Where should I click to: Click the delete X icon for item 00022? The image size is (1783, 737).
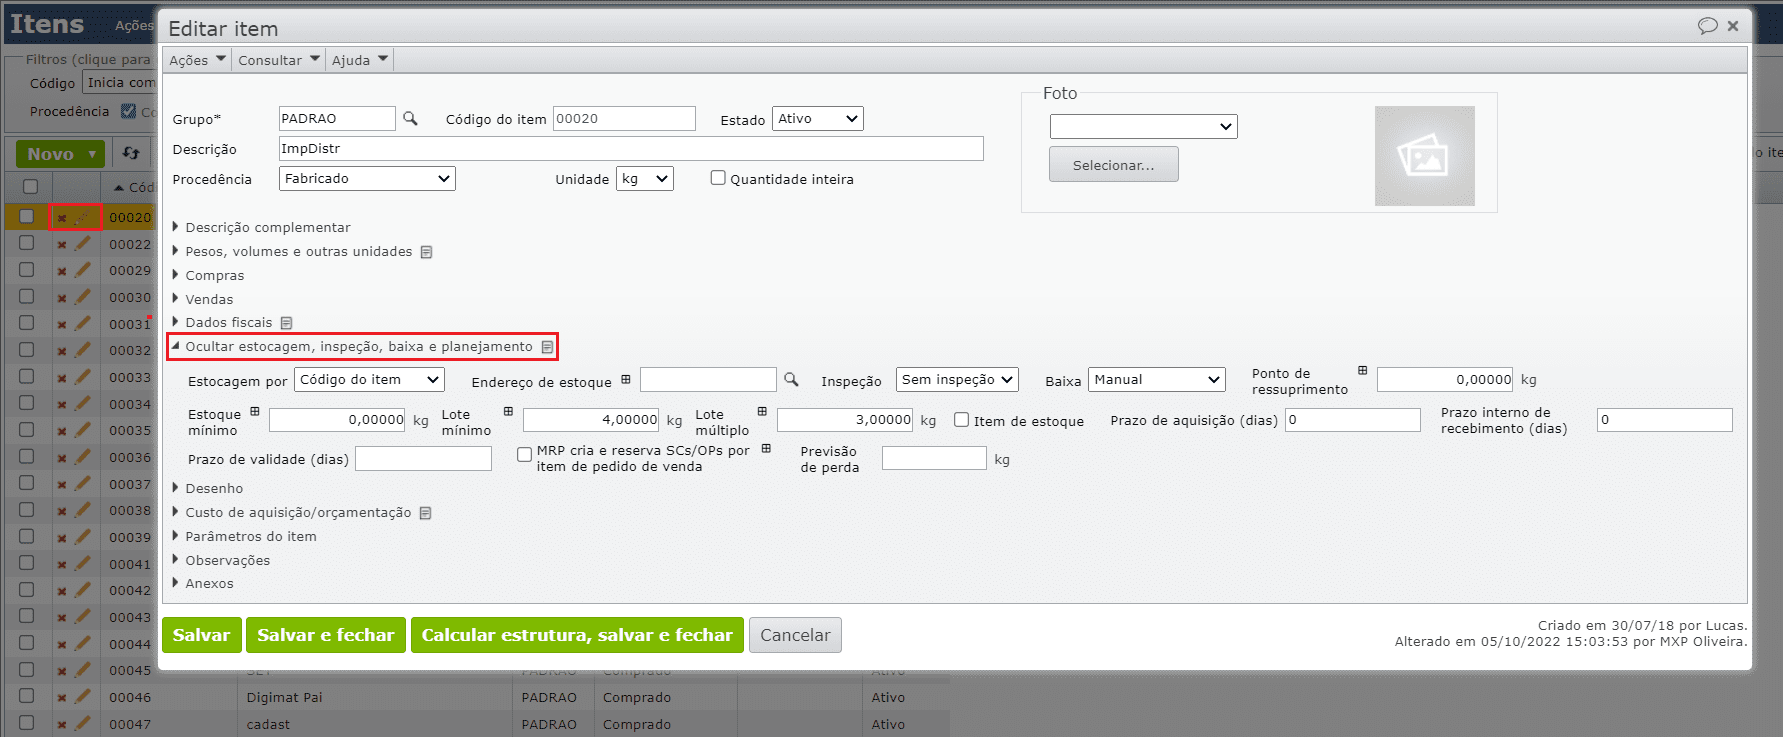(62, 244)
